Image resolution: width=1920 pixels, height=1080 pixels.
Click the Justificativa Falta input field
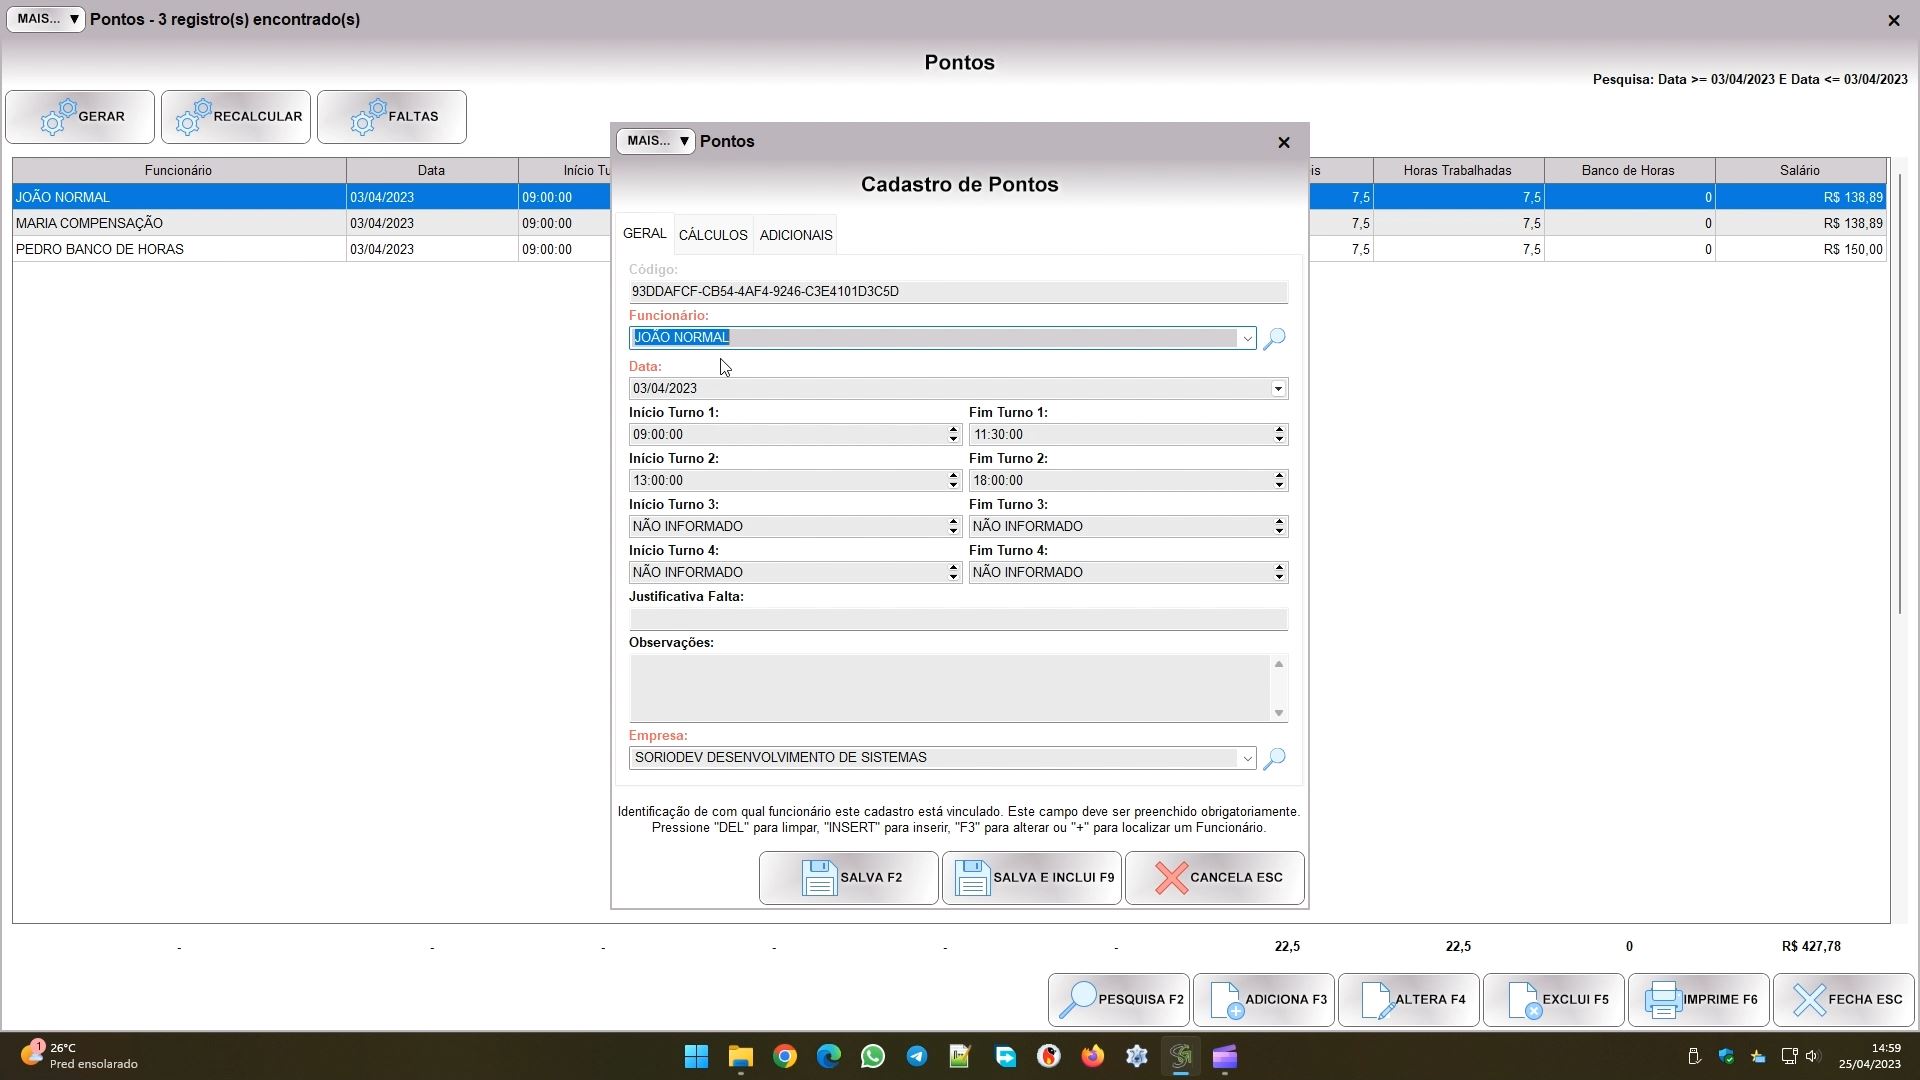click(x=958, y=620)
